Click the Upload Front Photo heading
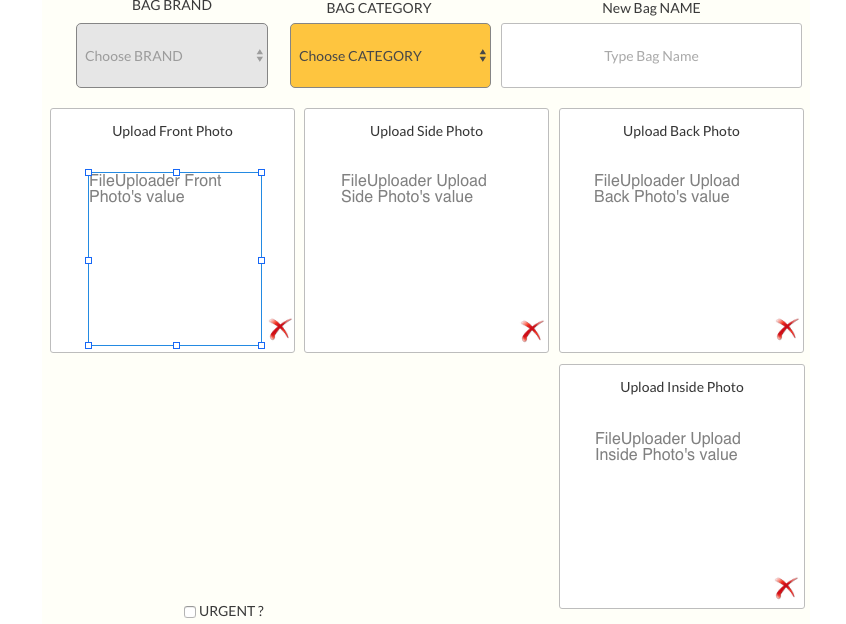Image resolution: width=846 pixels, height=624 pixels. point(172,131)
